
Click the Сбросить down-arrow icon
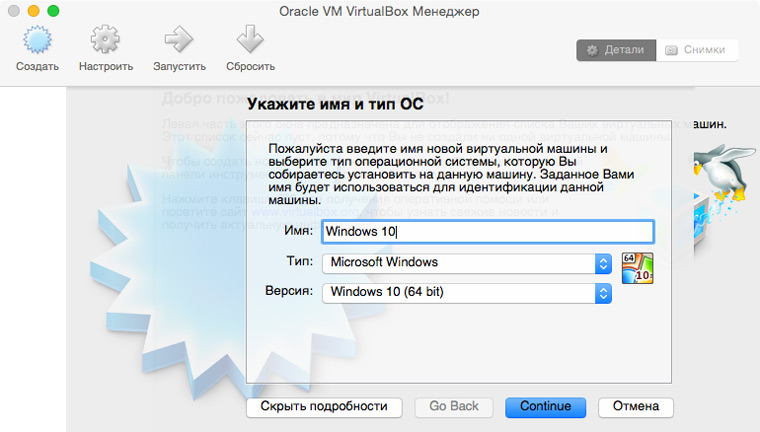click(250, 39)
